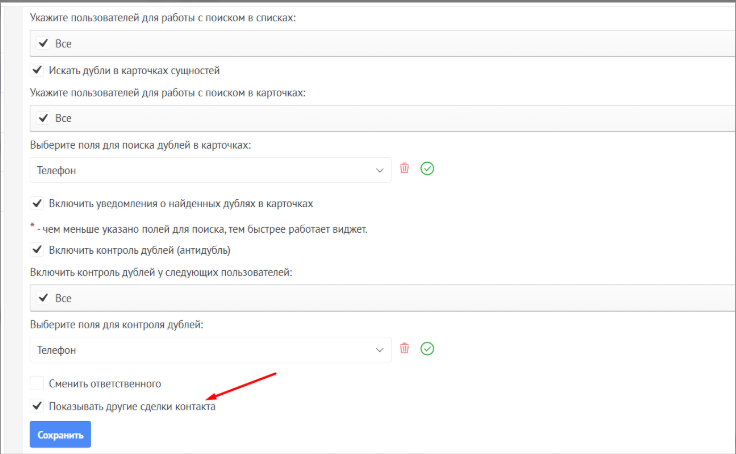
Task: Uncheck 'Показывать другие сделки контакта'
Action: 37,407
